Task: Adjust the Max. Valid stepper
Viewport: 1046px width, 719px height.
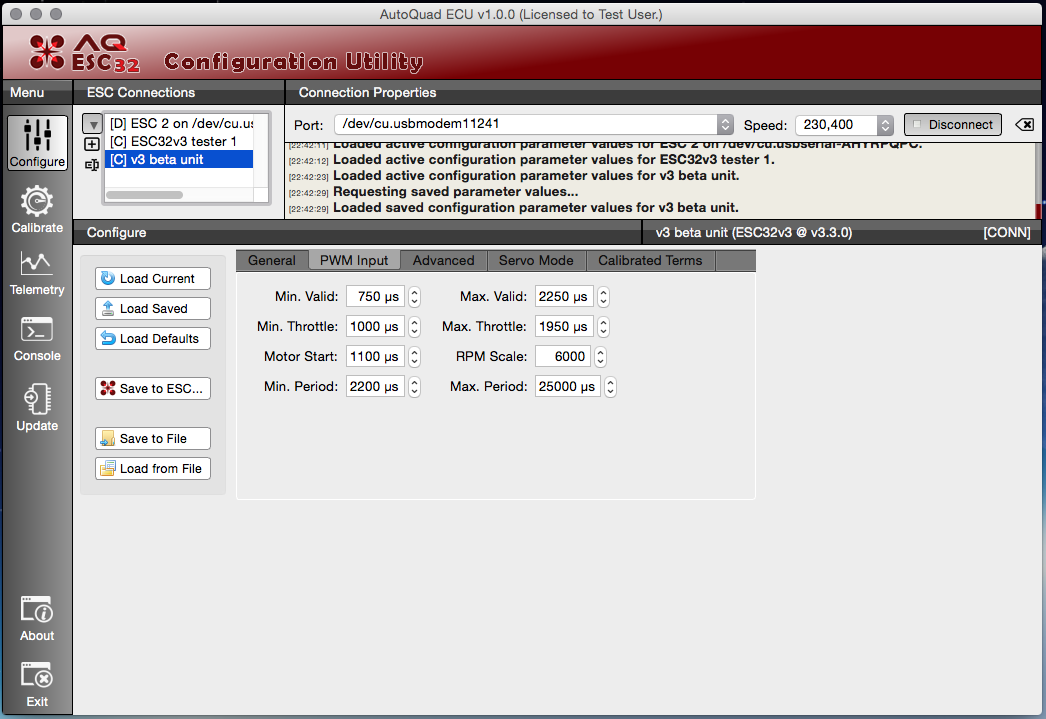Action: coord(603,297)
